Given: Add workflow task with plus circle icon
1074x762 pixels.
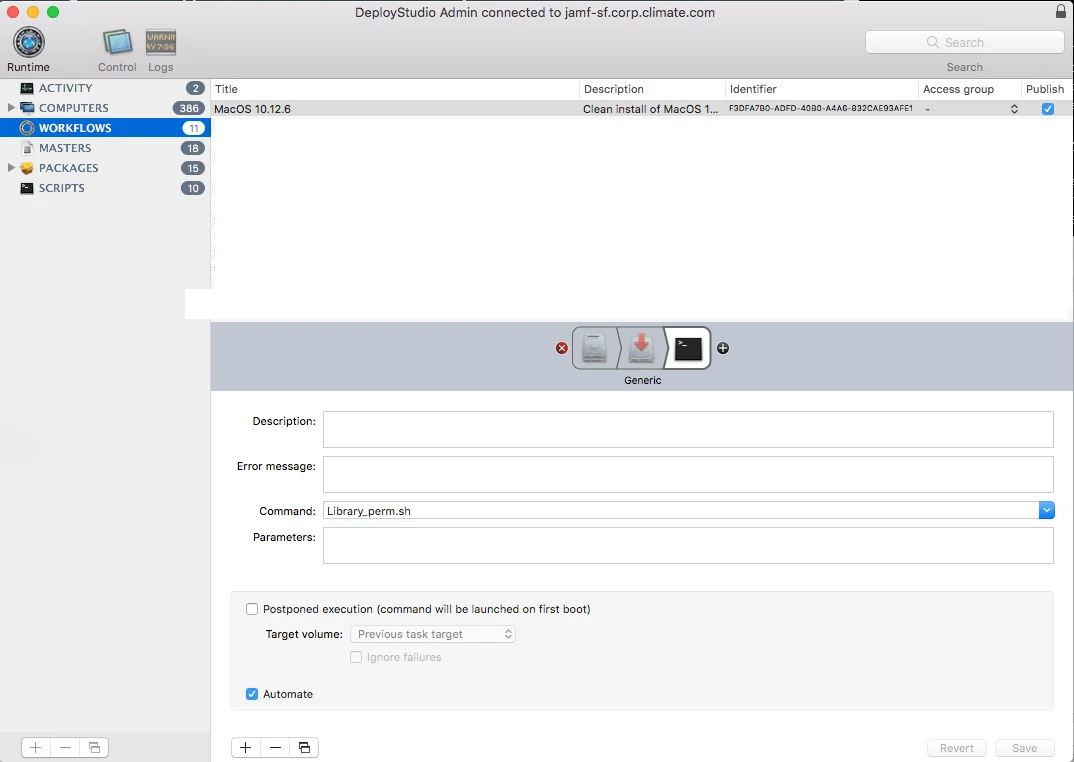Looking at the screenshot, I should click(723, 348).
